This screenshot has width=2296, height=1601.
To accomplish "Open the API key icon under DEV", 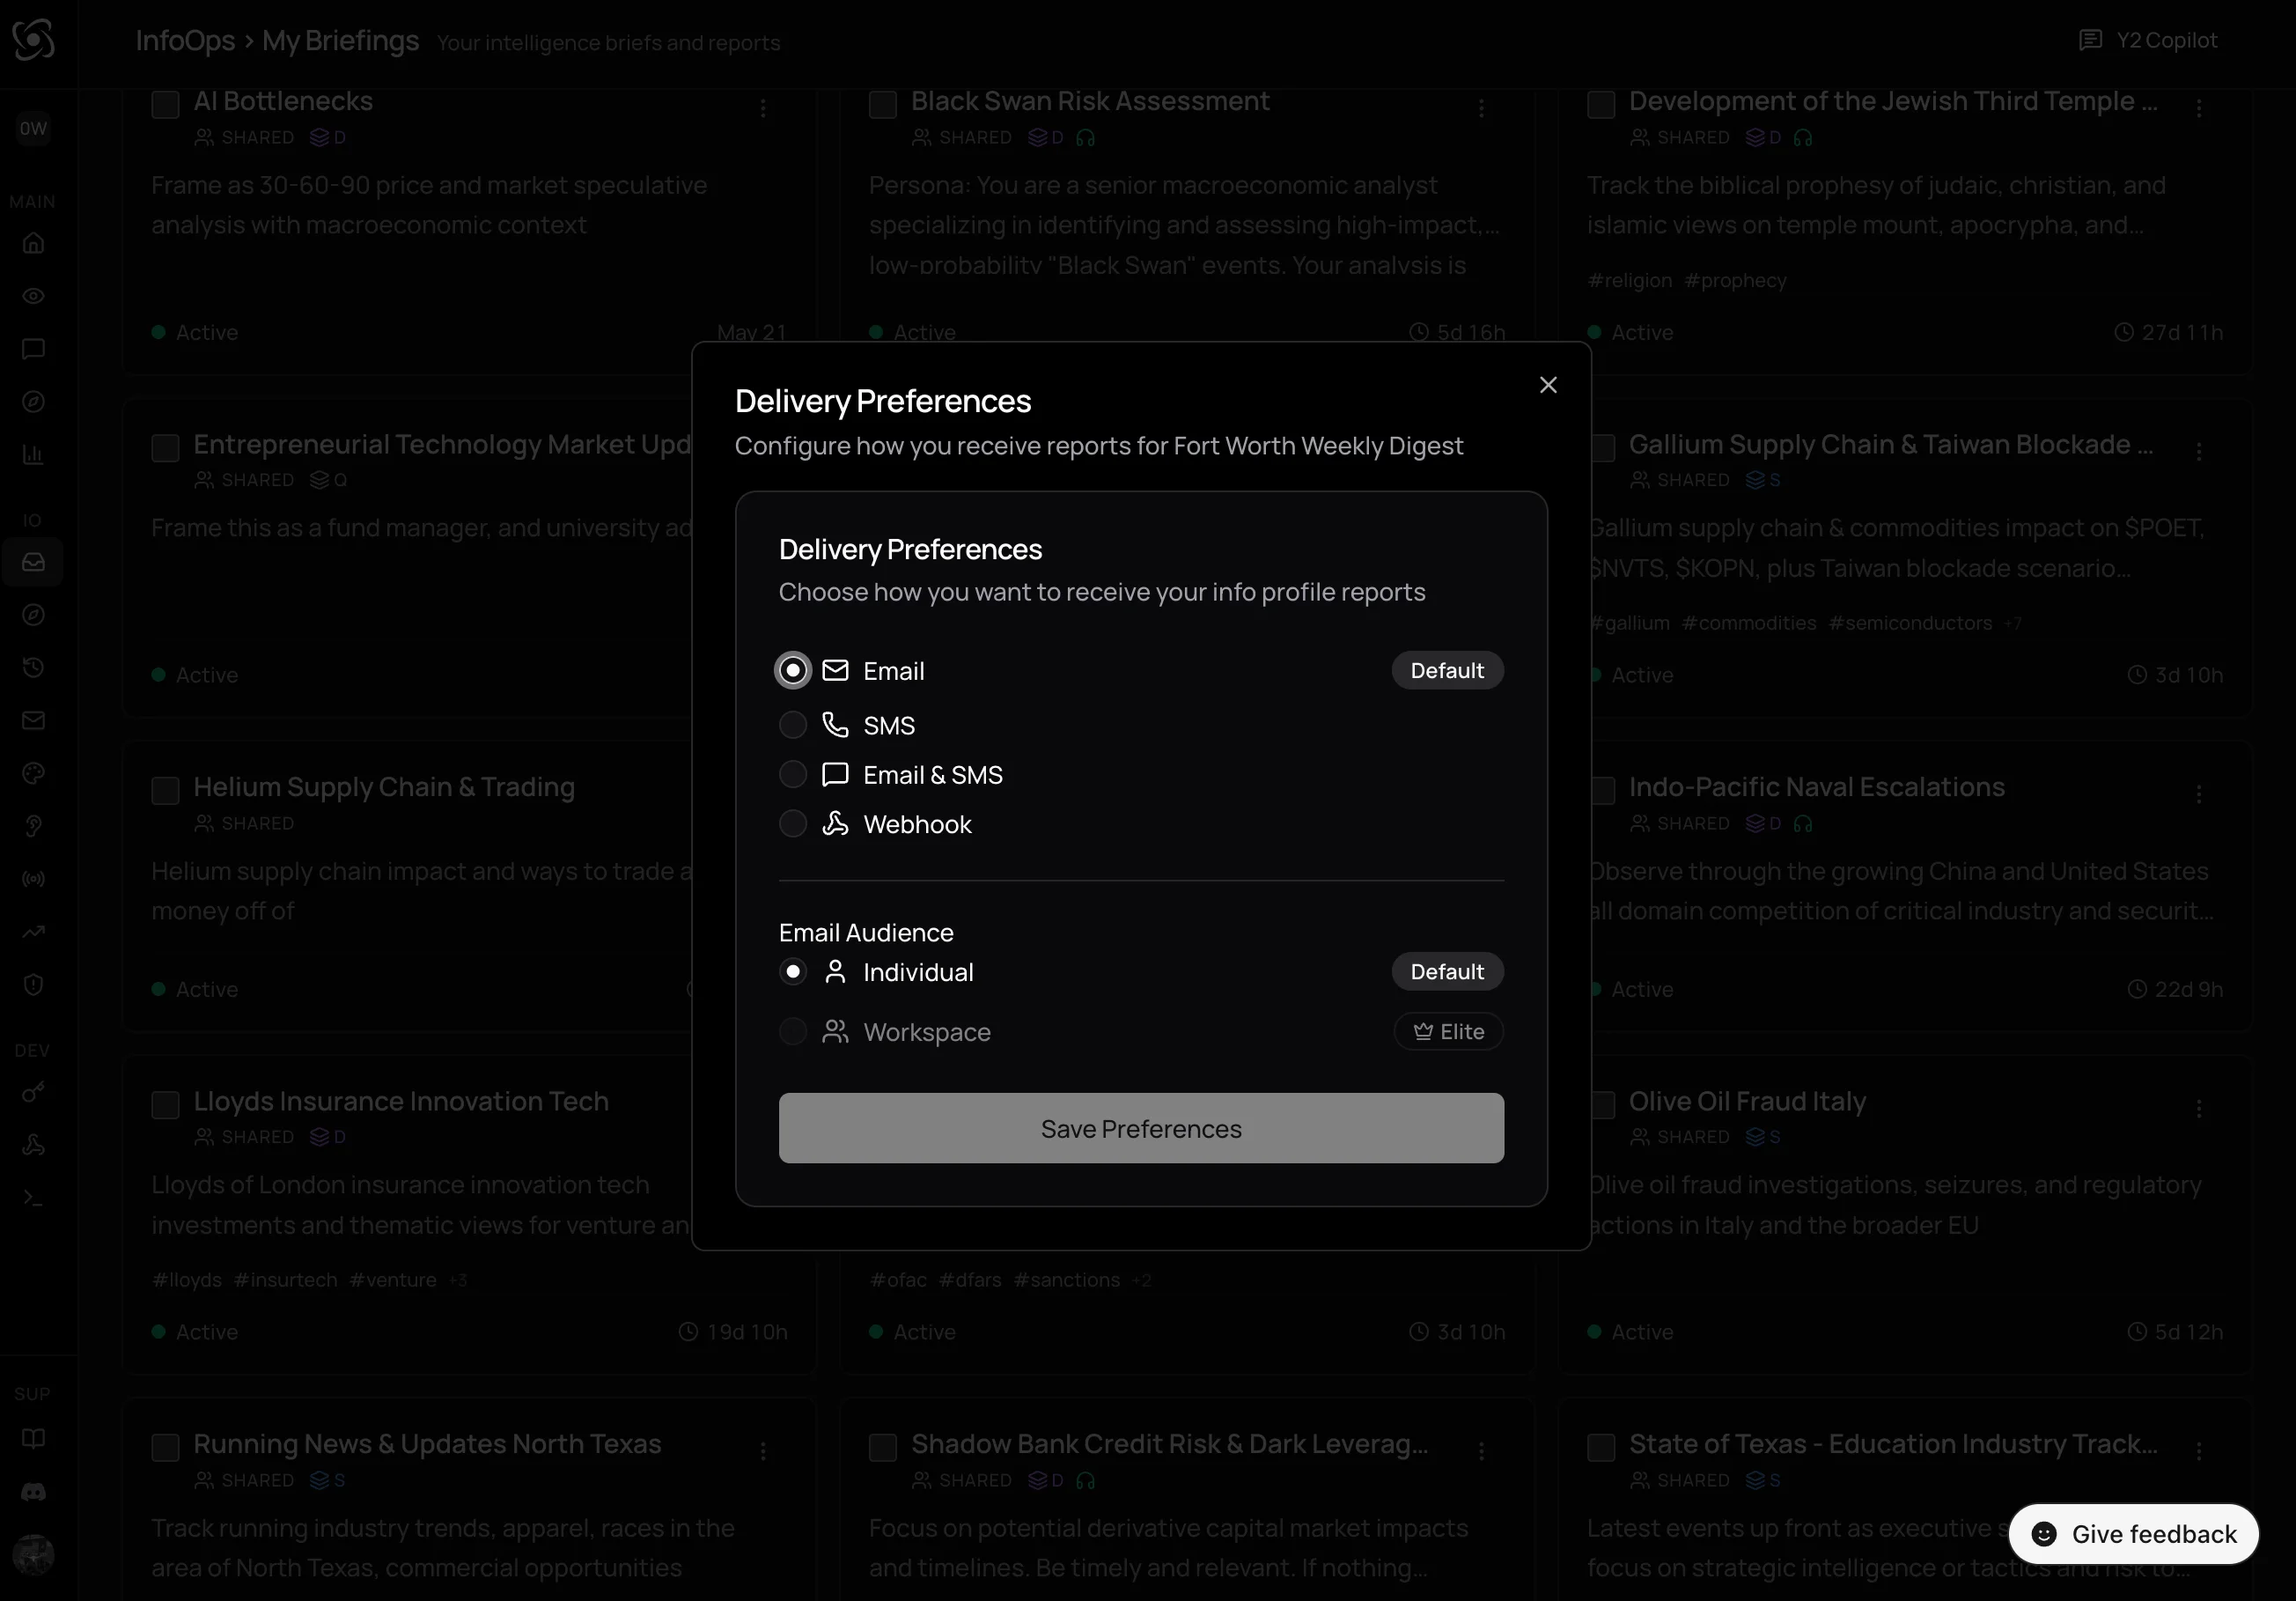I will click(x=33, y=1092).
